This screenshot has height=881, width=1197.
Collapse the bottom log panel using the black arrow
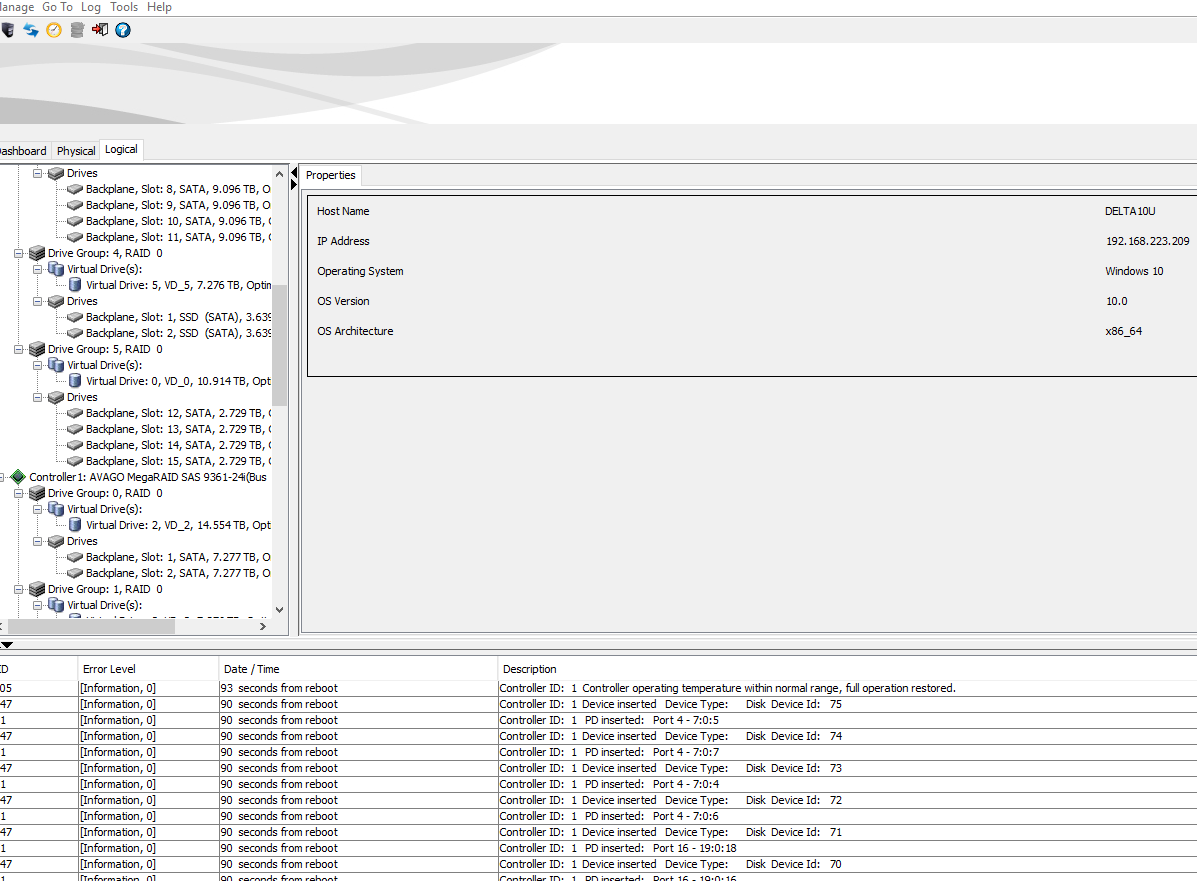(x=7, y=645)
